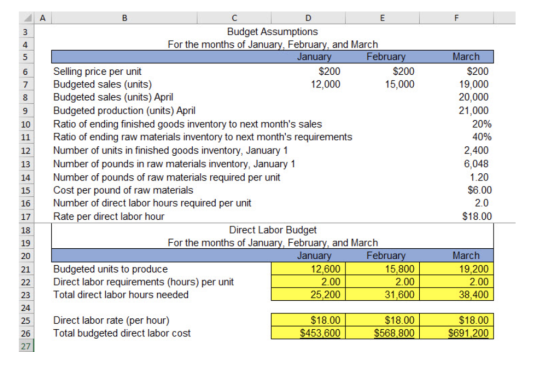Click 'Cost per pound of raw materials' label

pyautogui.click(x=123, y=190)
